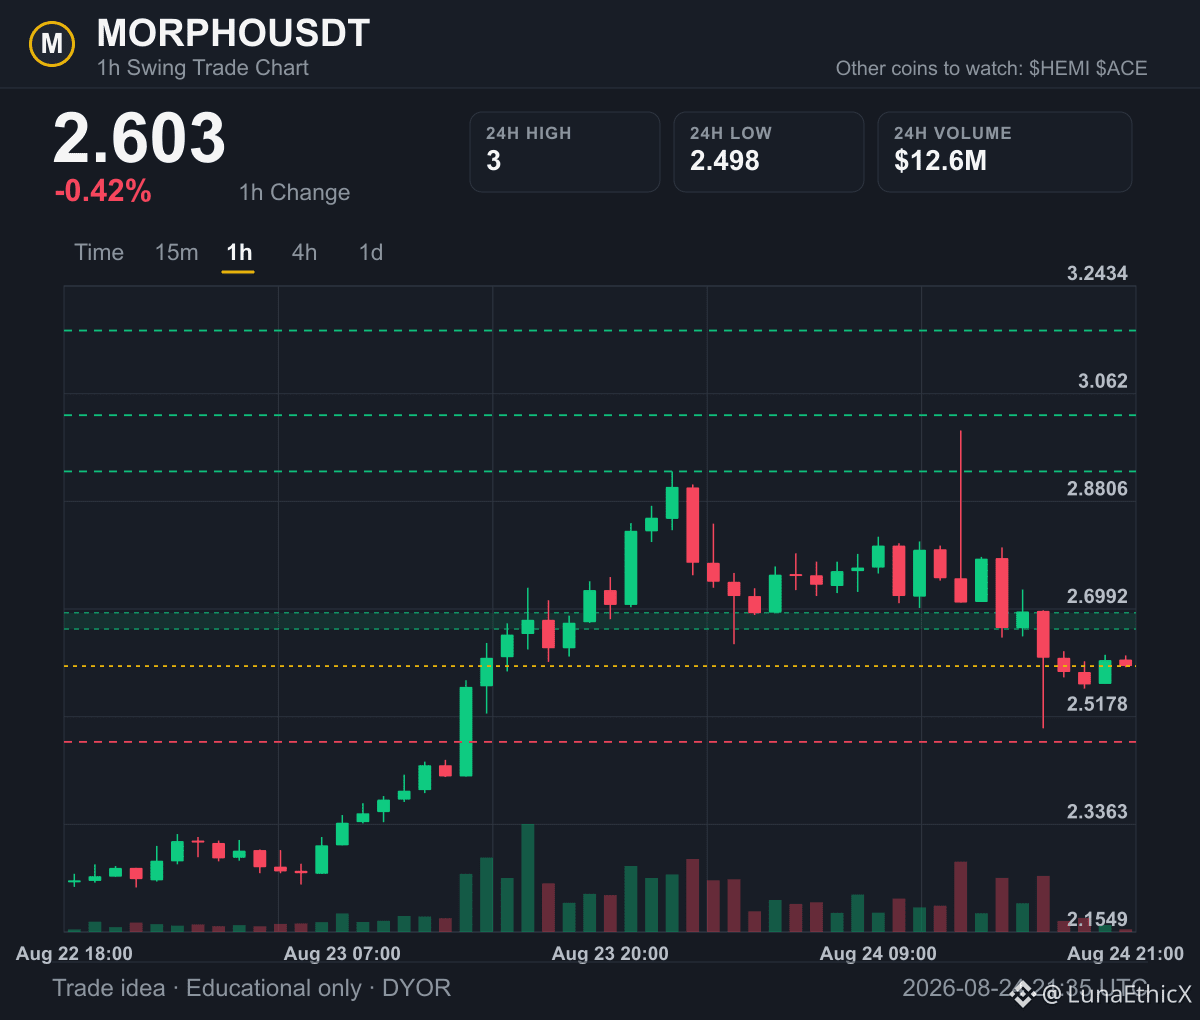Click the 24H LOW card
The width and height of the screenshot is (1200, 1020).
pos(769,152)
